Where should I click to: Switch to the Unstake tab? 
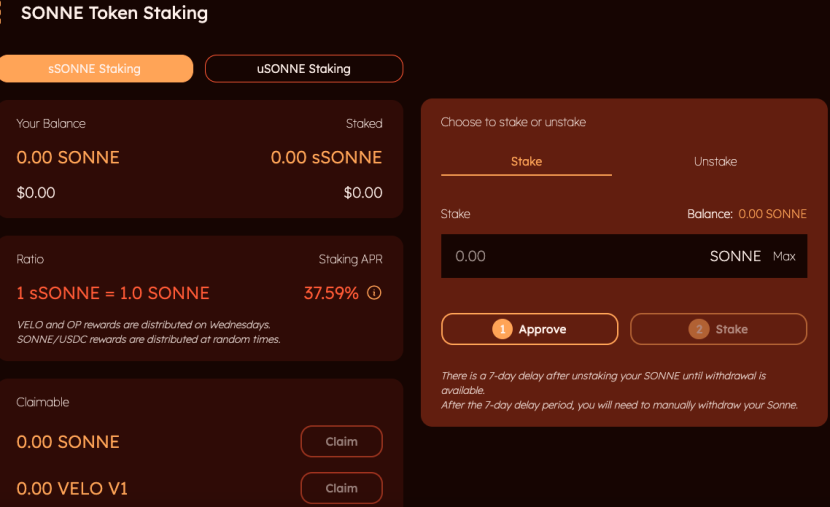point(715,161)
